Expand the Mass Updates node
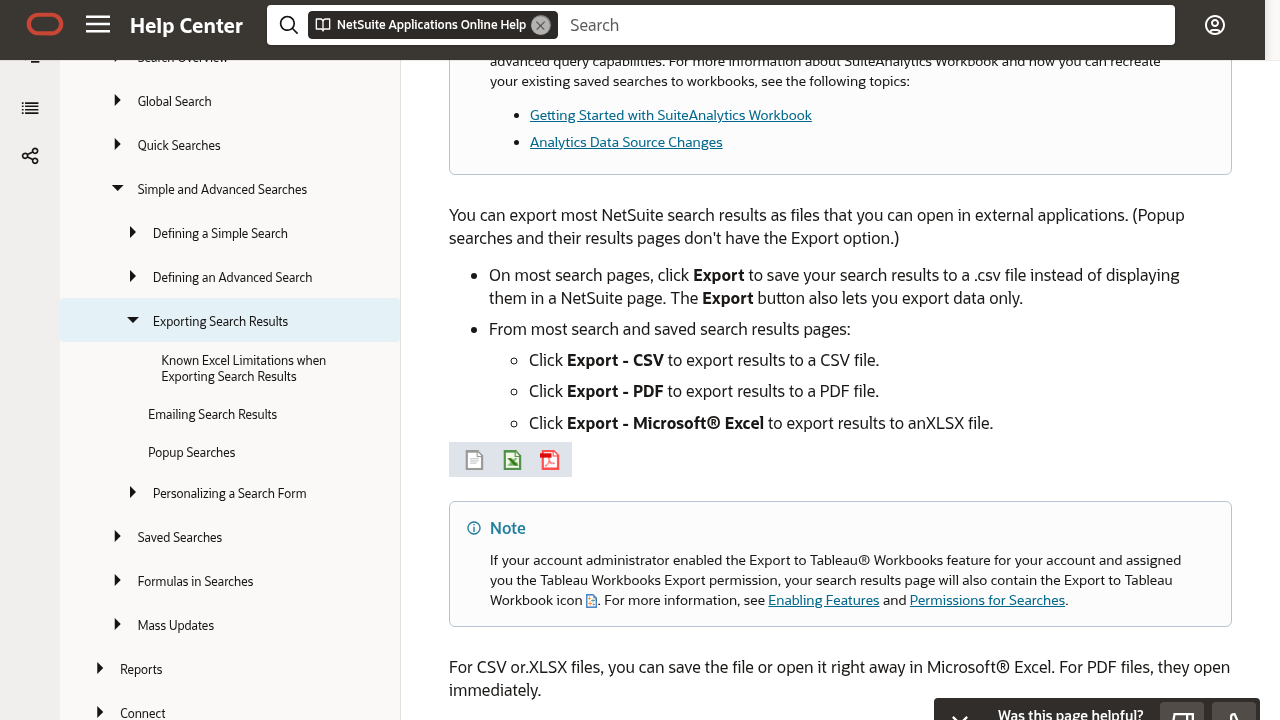This screenshot has height=720, width=1280. (x=117, y=625)
